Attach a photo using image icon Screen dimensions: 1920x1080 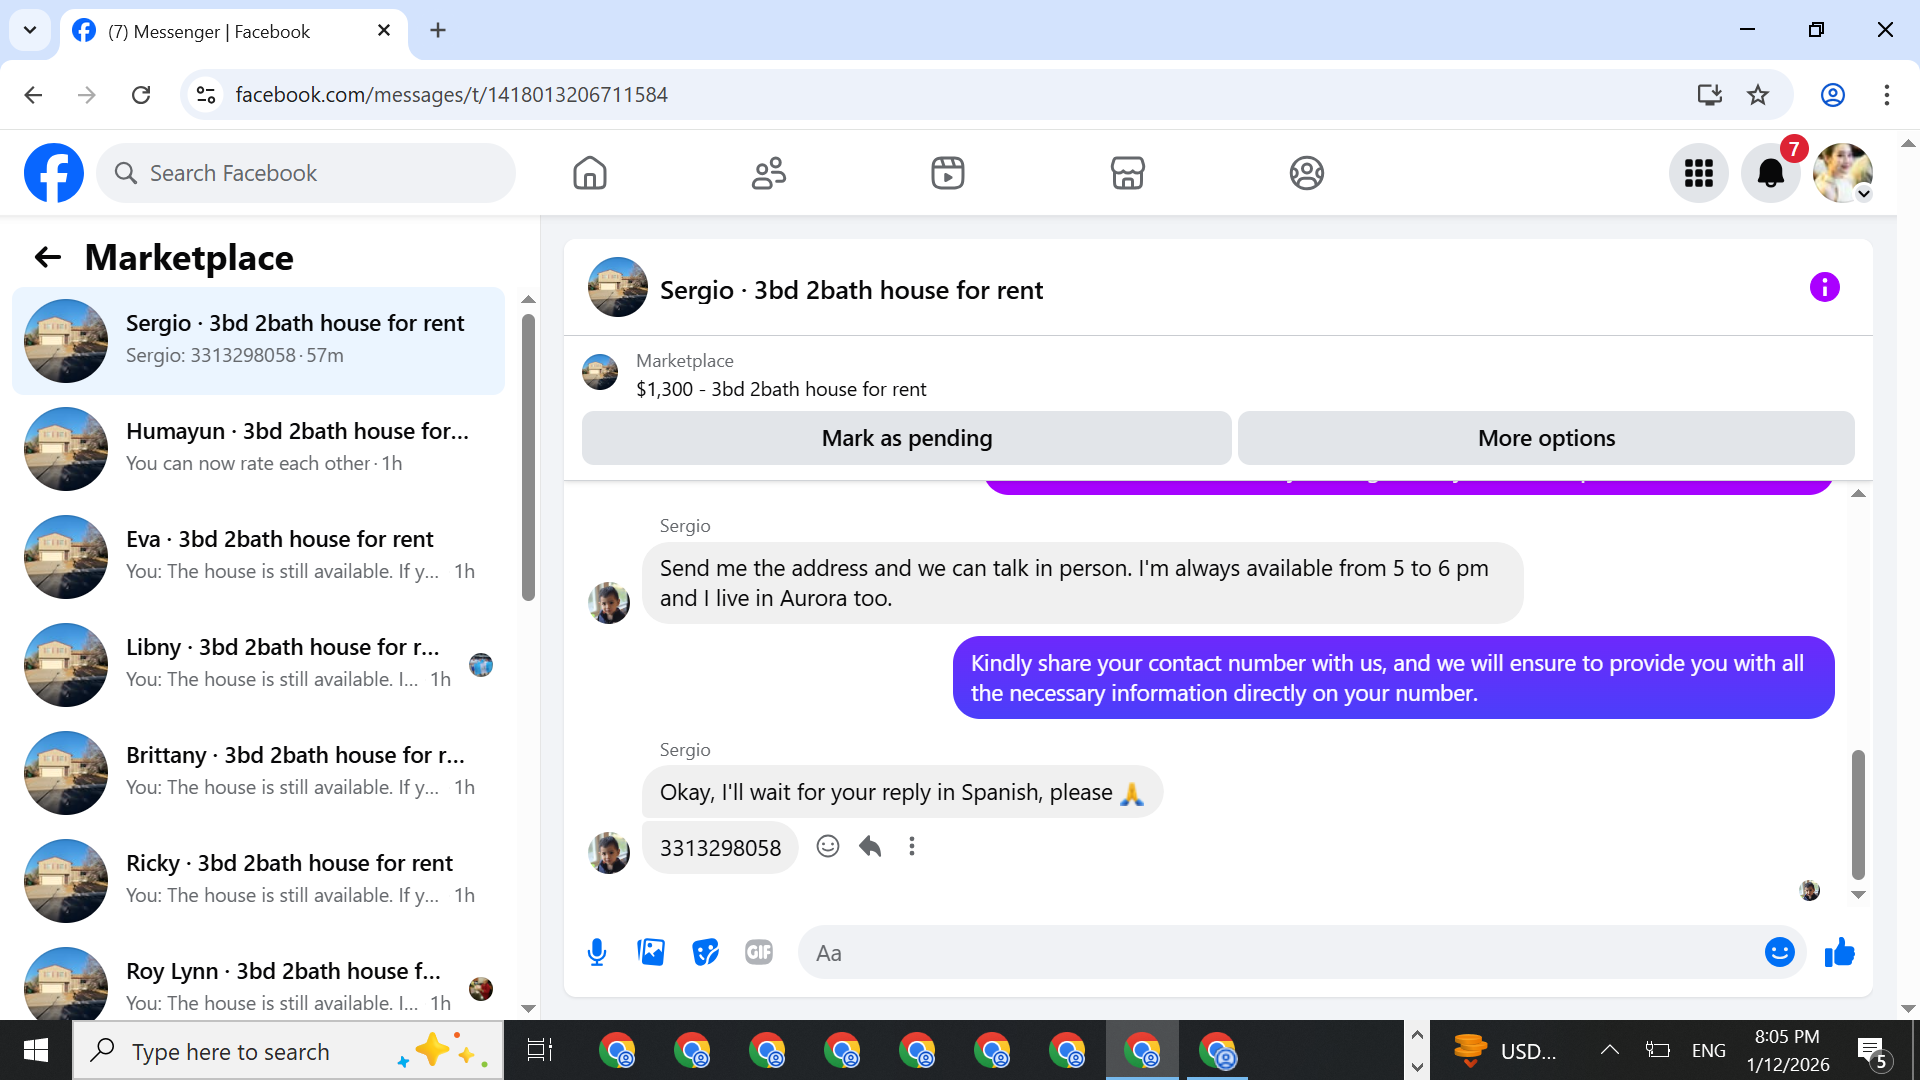click(x=651, y=952)
